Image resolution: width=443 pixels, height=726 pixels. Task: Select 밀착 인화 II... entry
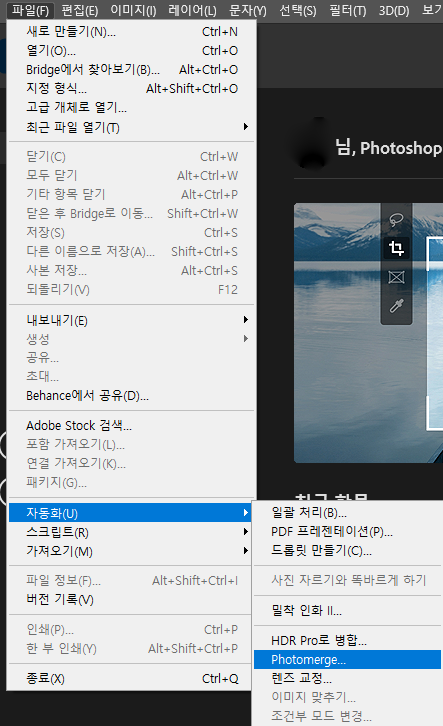click(x=347, y=610)
